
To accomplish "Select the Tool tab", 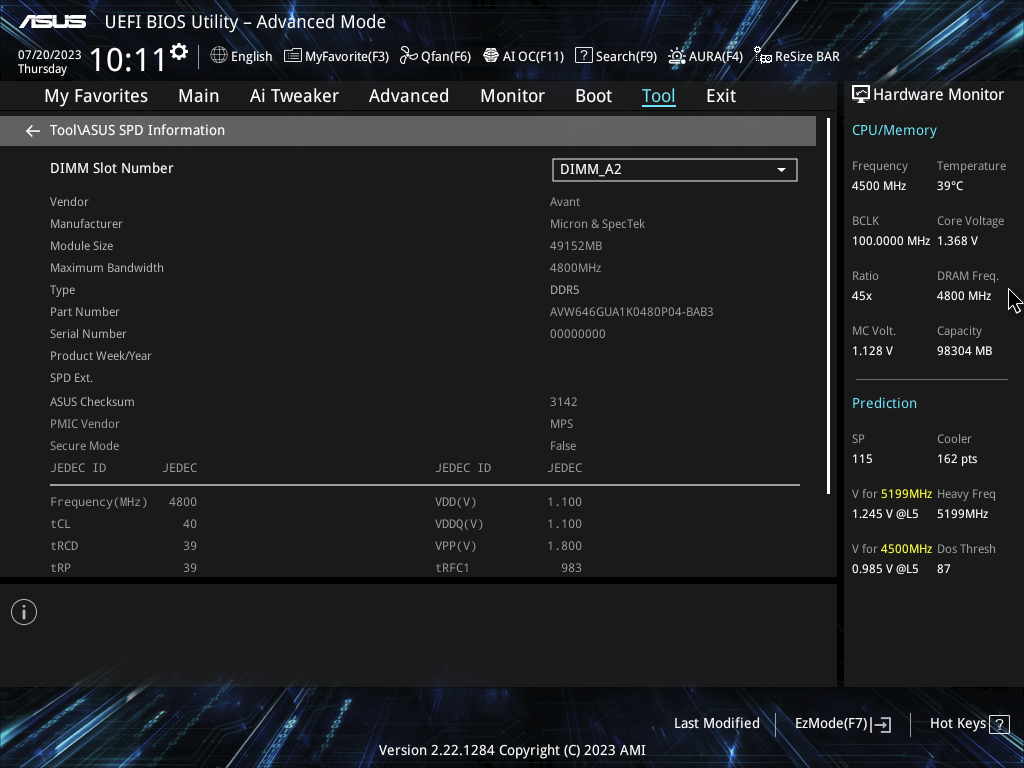I will pos(658,96).
